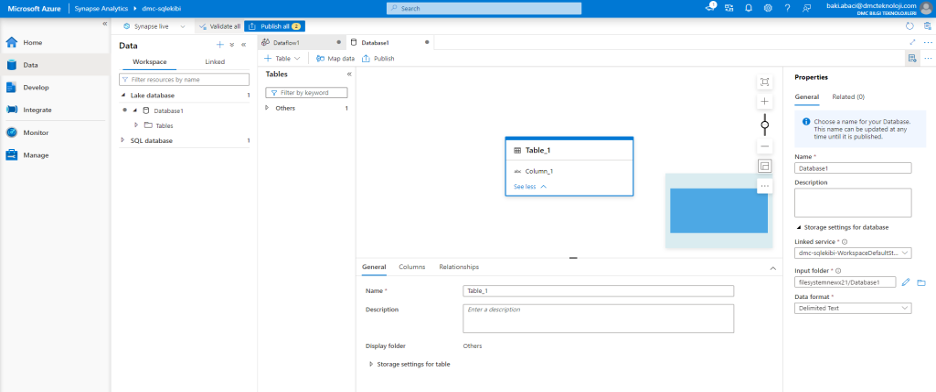Expand the SQL database section

click(x=124, y=141)
